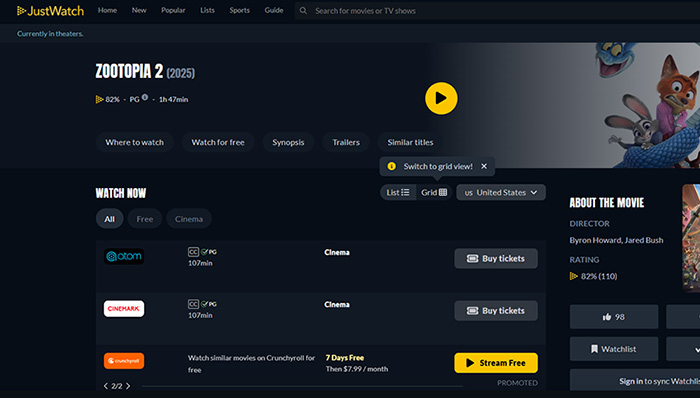This screenshot has width=700, height=398.
Task: Jump to Where to watch section
Action: (135, 142)
